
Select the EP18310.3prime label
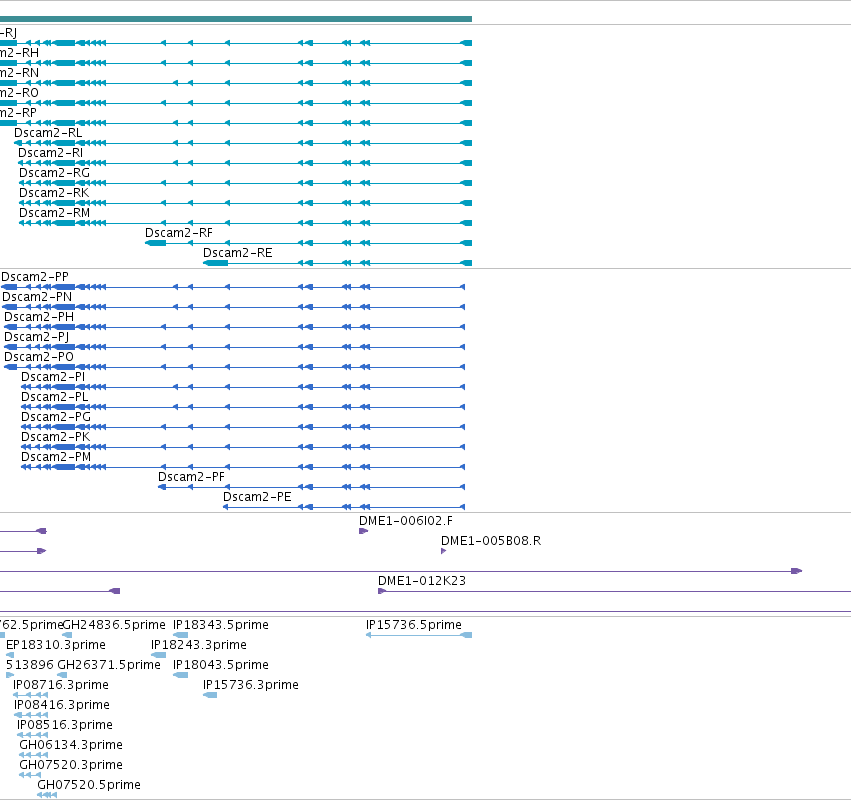pyautogui.click(x=56, y=646)
